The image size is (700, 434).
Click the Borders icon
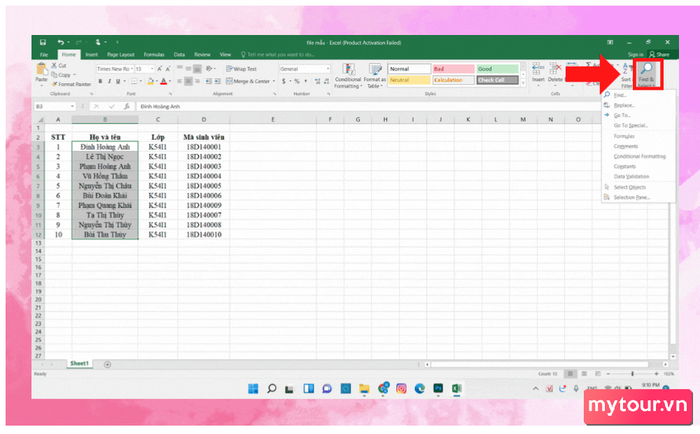134,81
